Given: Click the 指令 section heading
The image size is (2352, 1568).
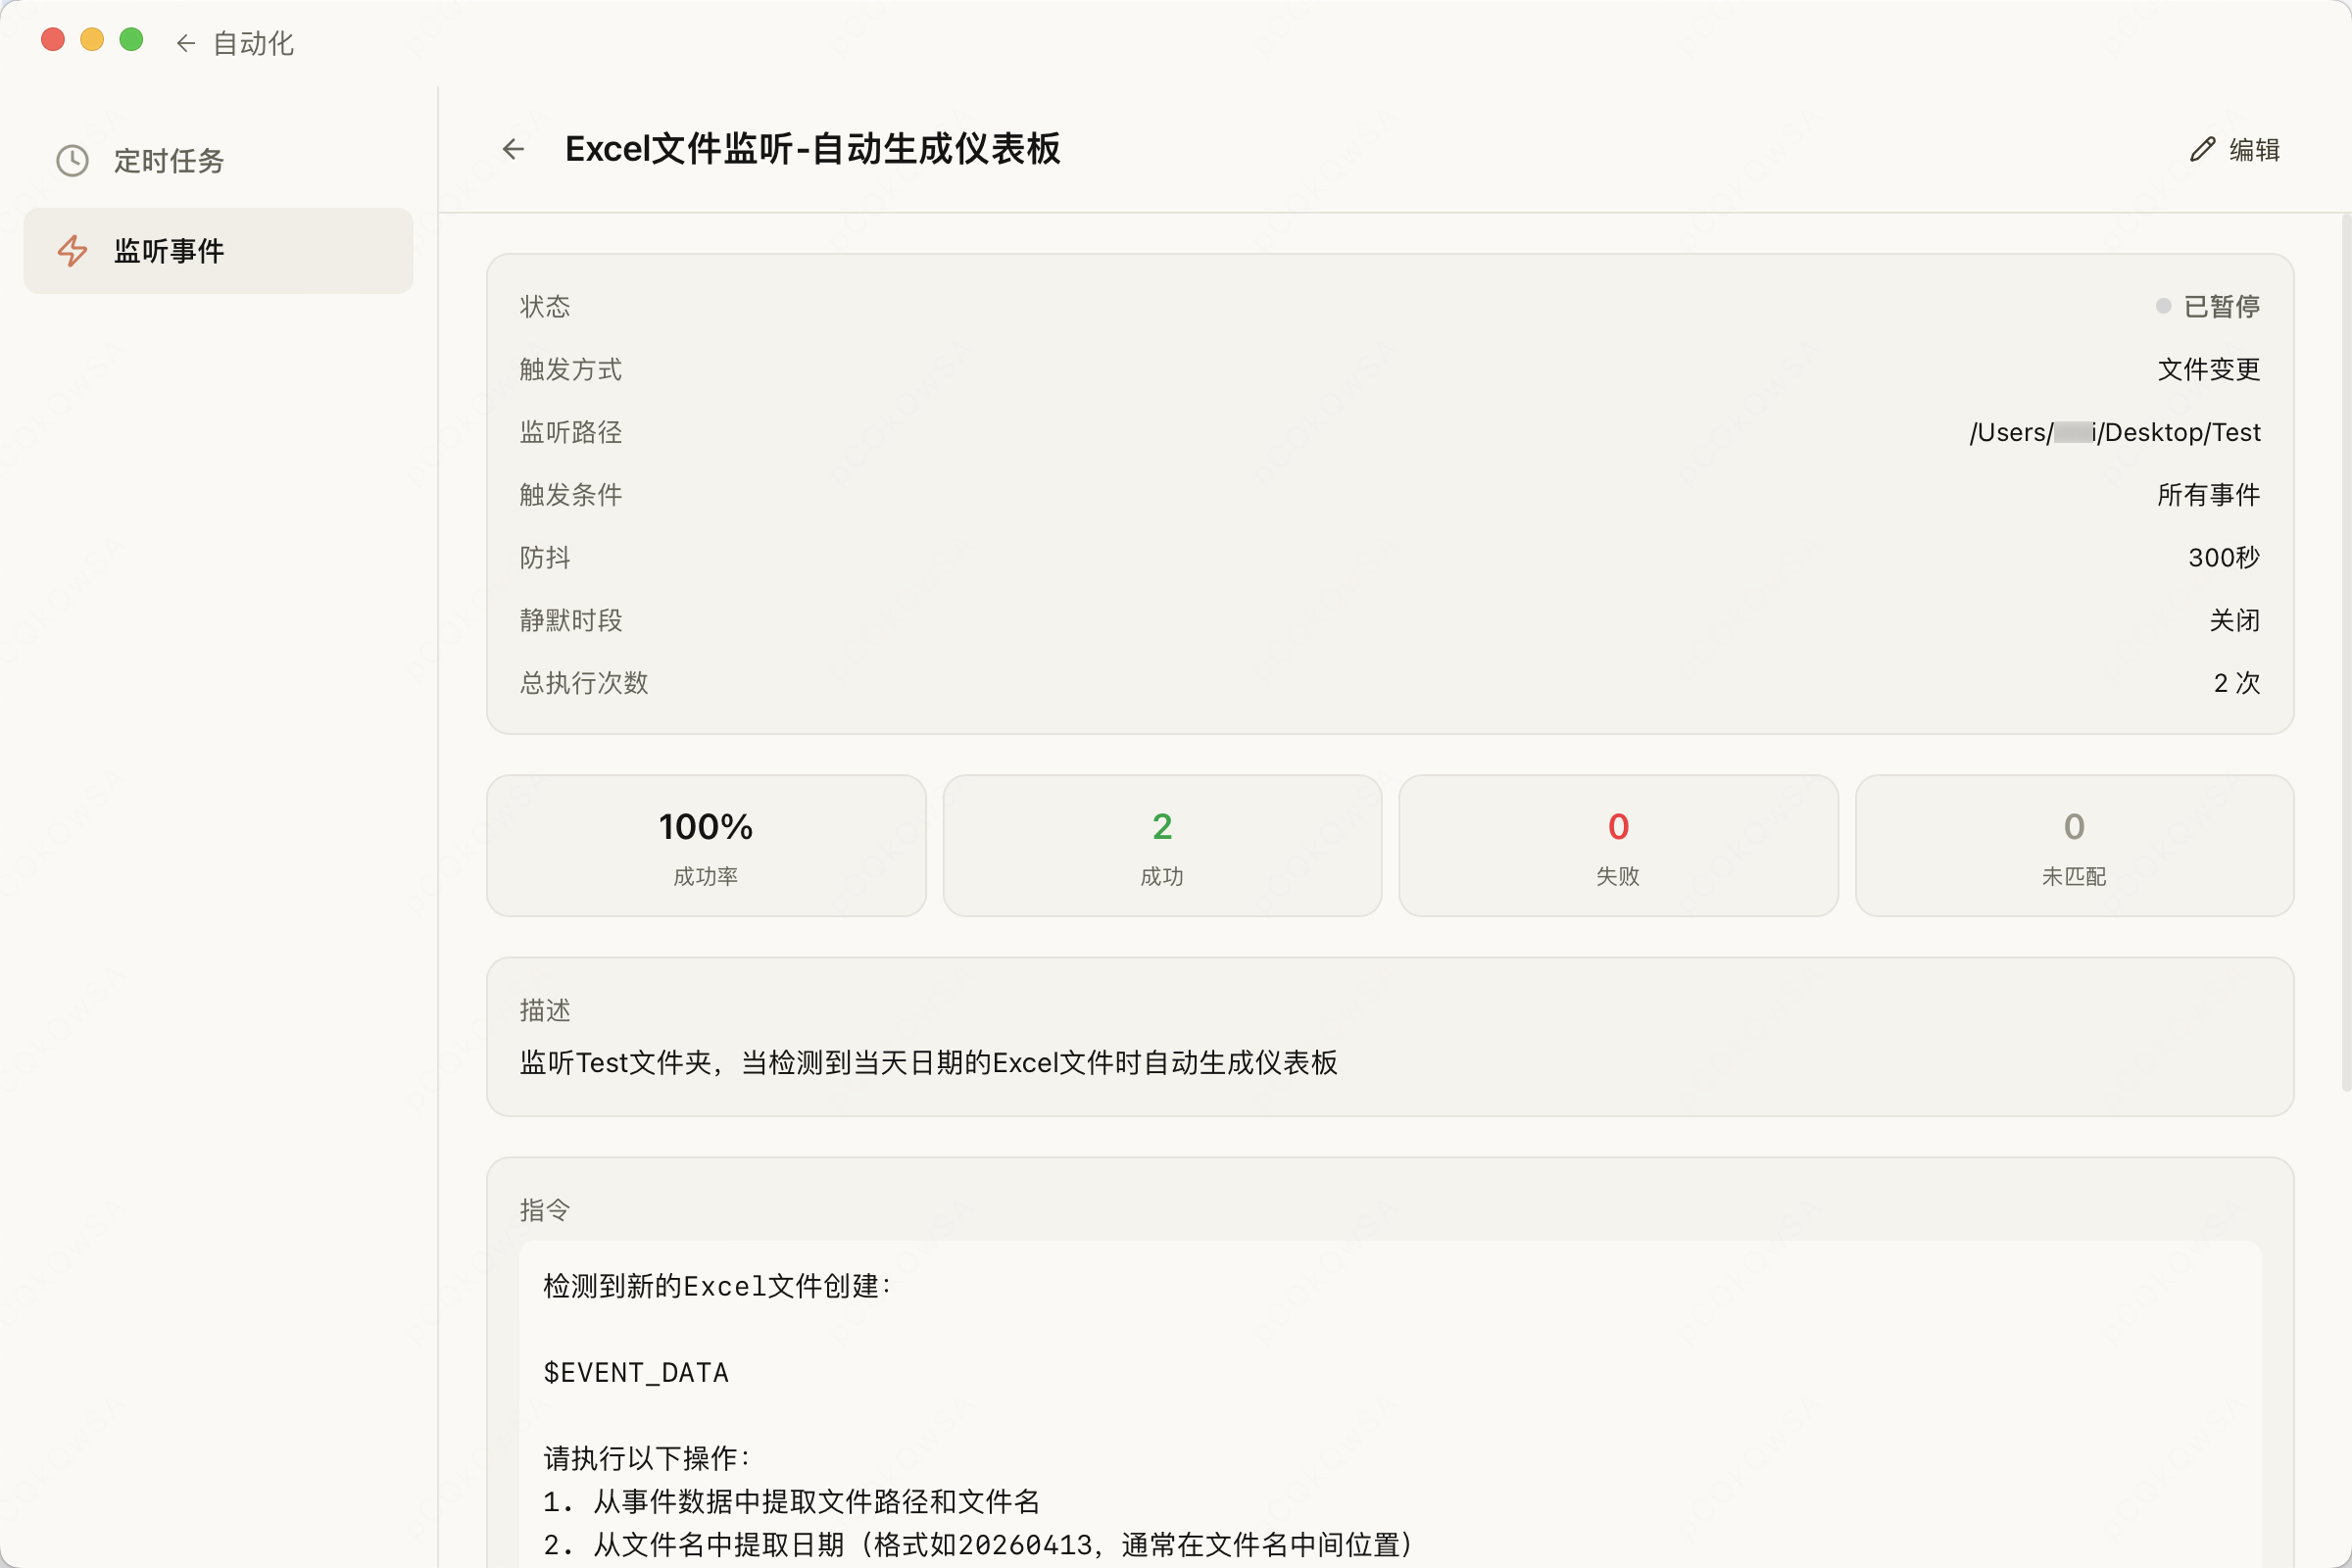Looking at the screenshot, I should [x=545, y=1210].
